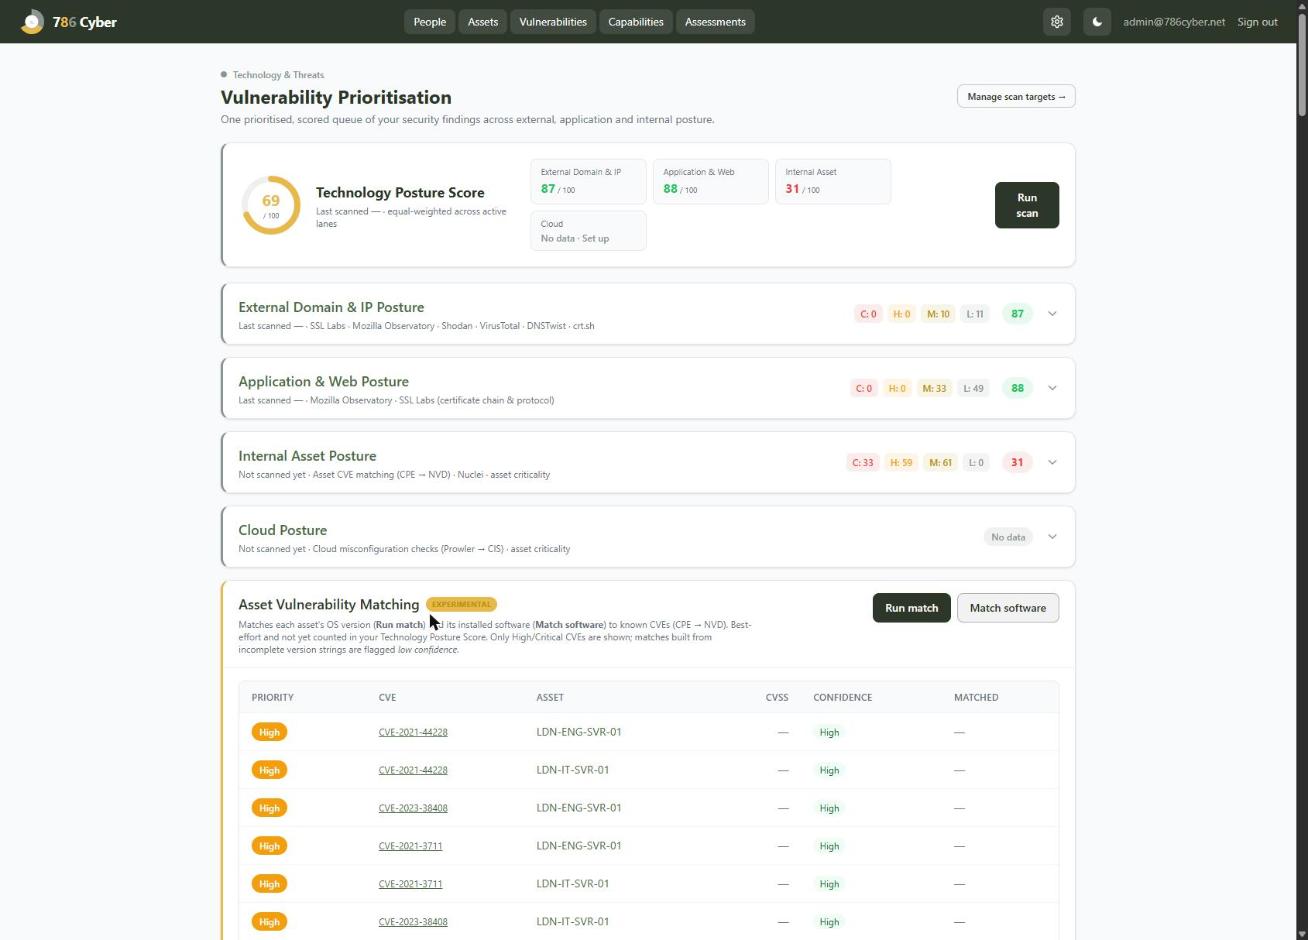Expand External Domain & IP Posture chevron
Viewport: 1308px width, 940px height.
click(1052, 314)
